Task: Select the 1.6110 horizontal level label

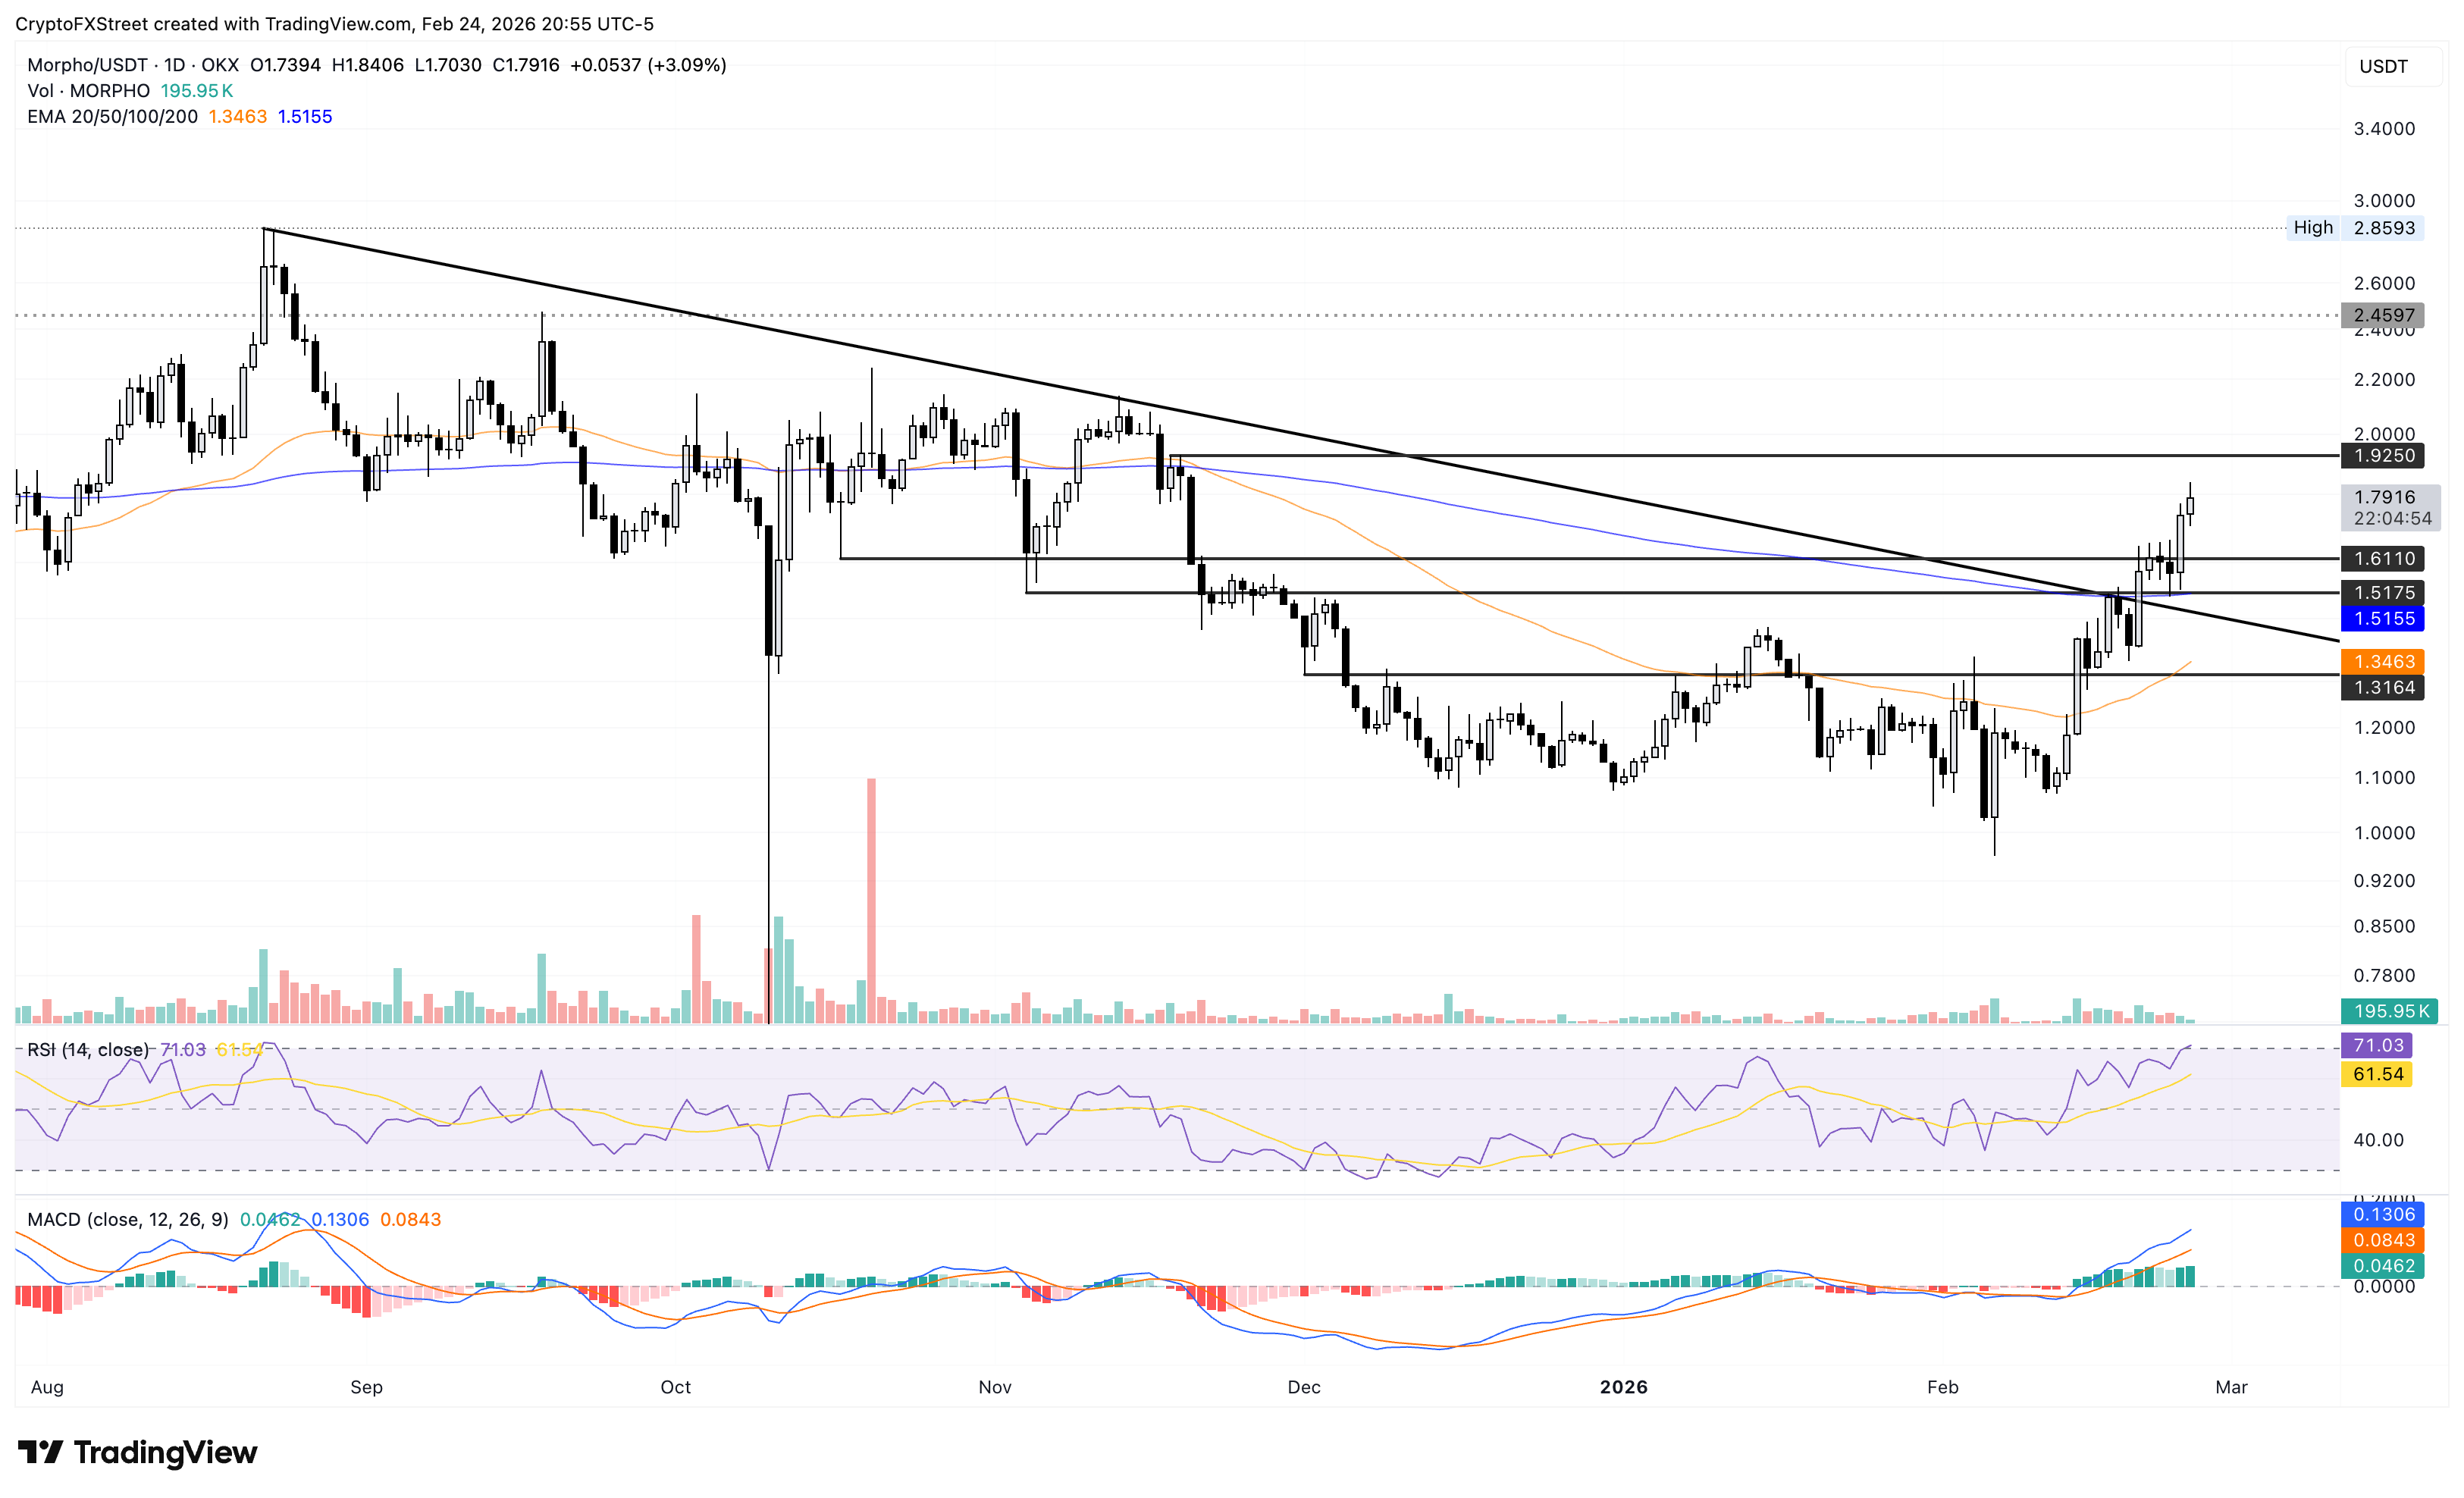Action: [x=2383, y=558]
